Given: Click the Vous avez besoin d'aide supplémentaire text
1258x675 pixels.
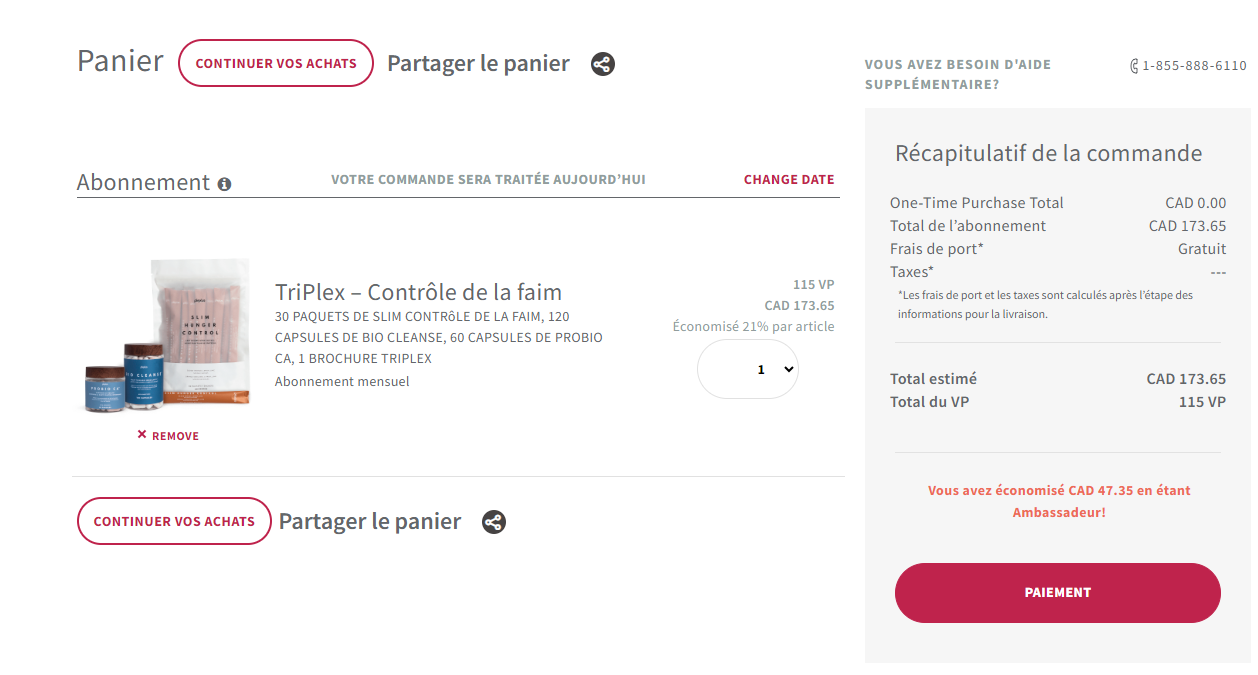Looking at the screenshot, I should pos(957,74).
